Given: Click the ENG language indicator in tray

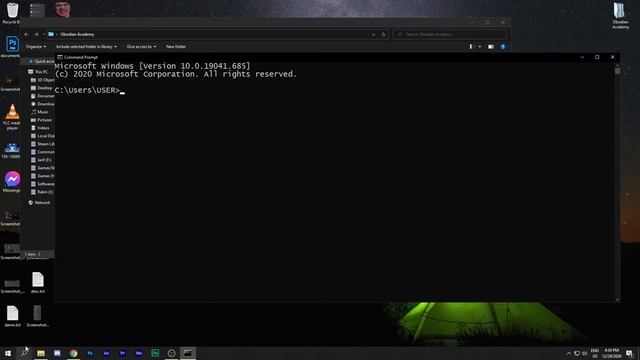Looking at the screenshot, I should pyautogui.click(x=595, y=353).
